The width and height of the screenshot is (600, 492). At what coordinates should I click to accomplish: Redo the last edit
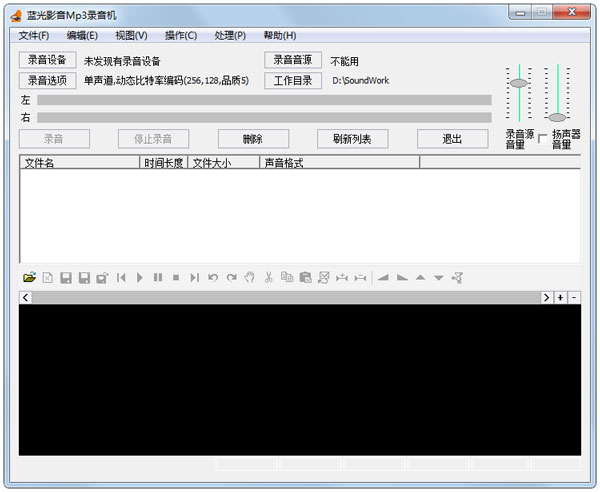click(232, 277)
